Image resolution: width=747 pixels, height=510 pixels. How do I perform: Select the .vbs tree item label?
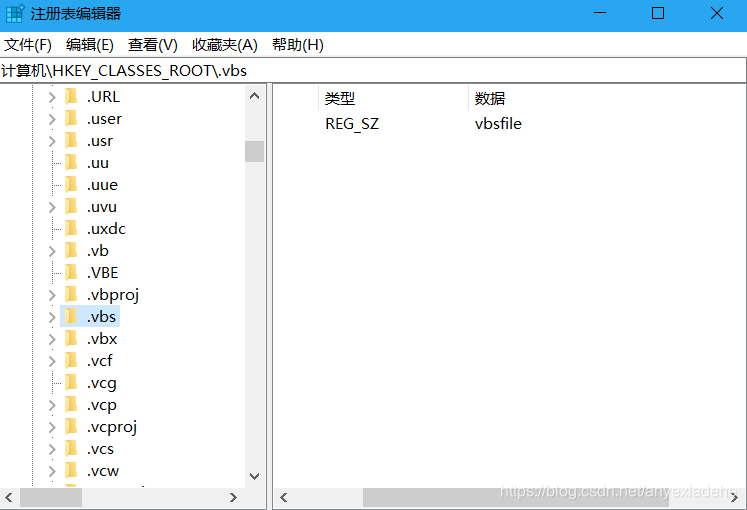(x=101, y=317)
